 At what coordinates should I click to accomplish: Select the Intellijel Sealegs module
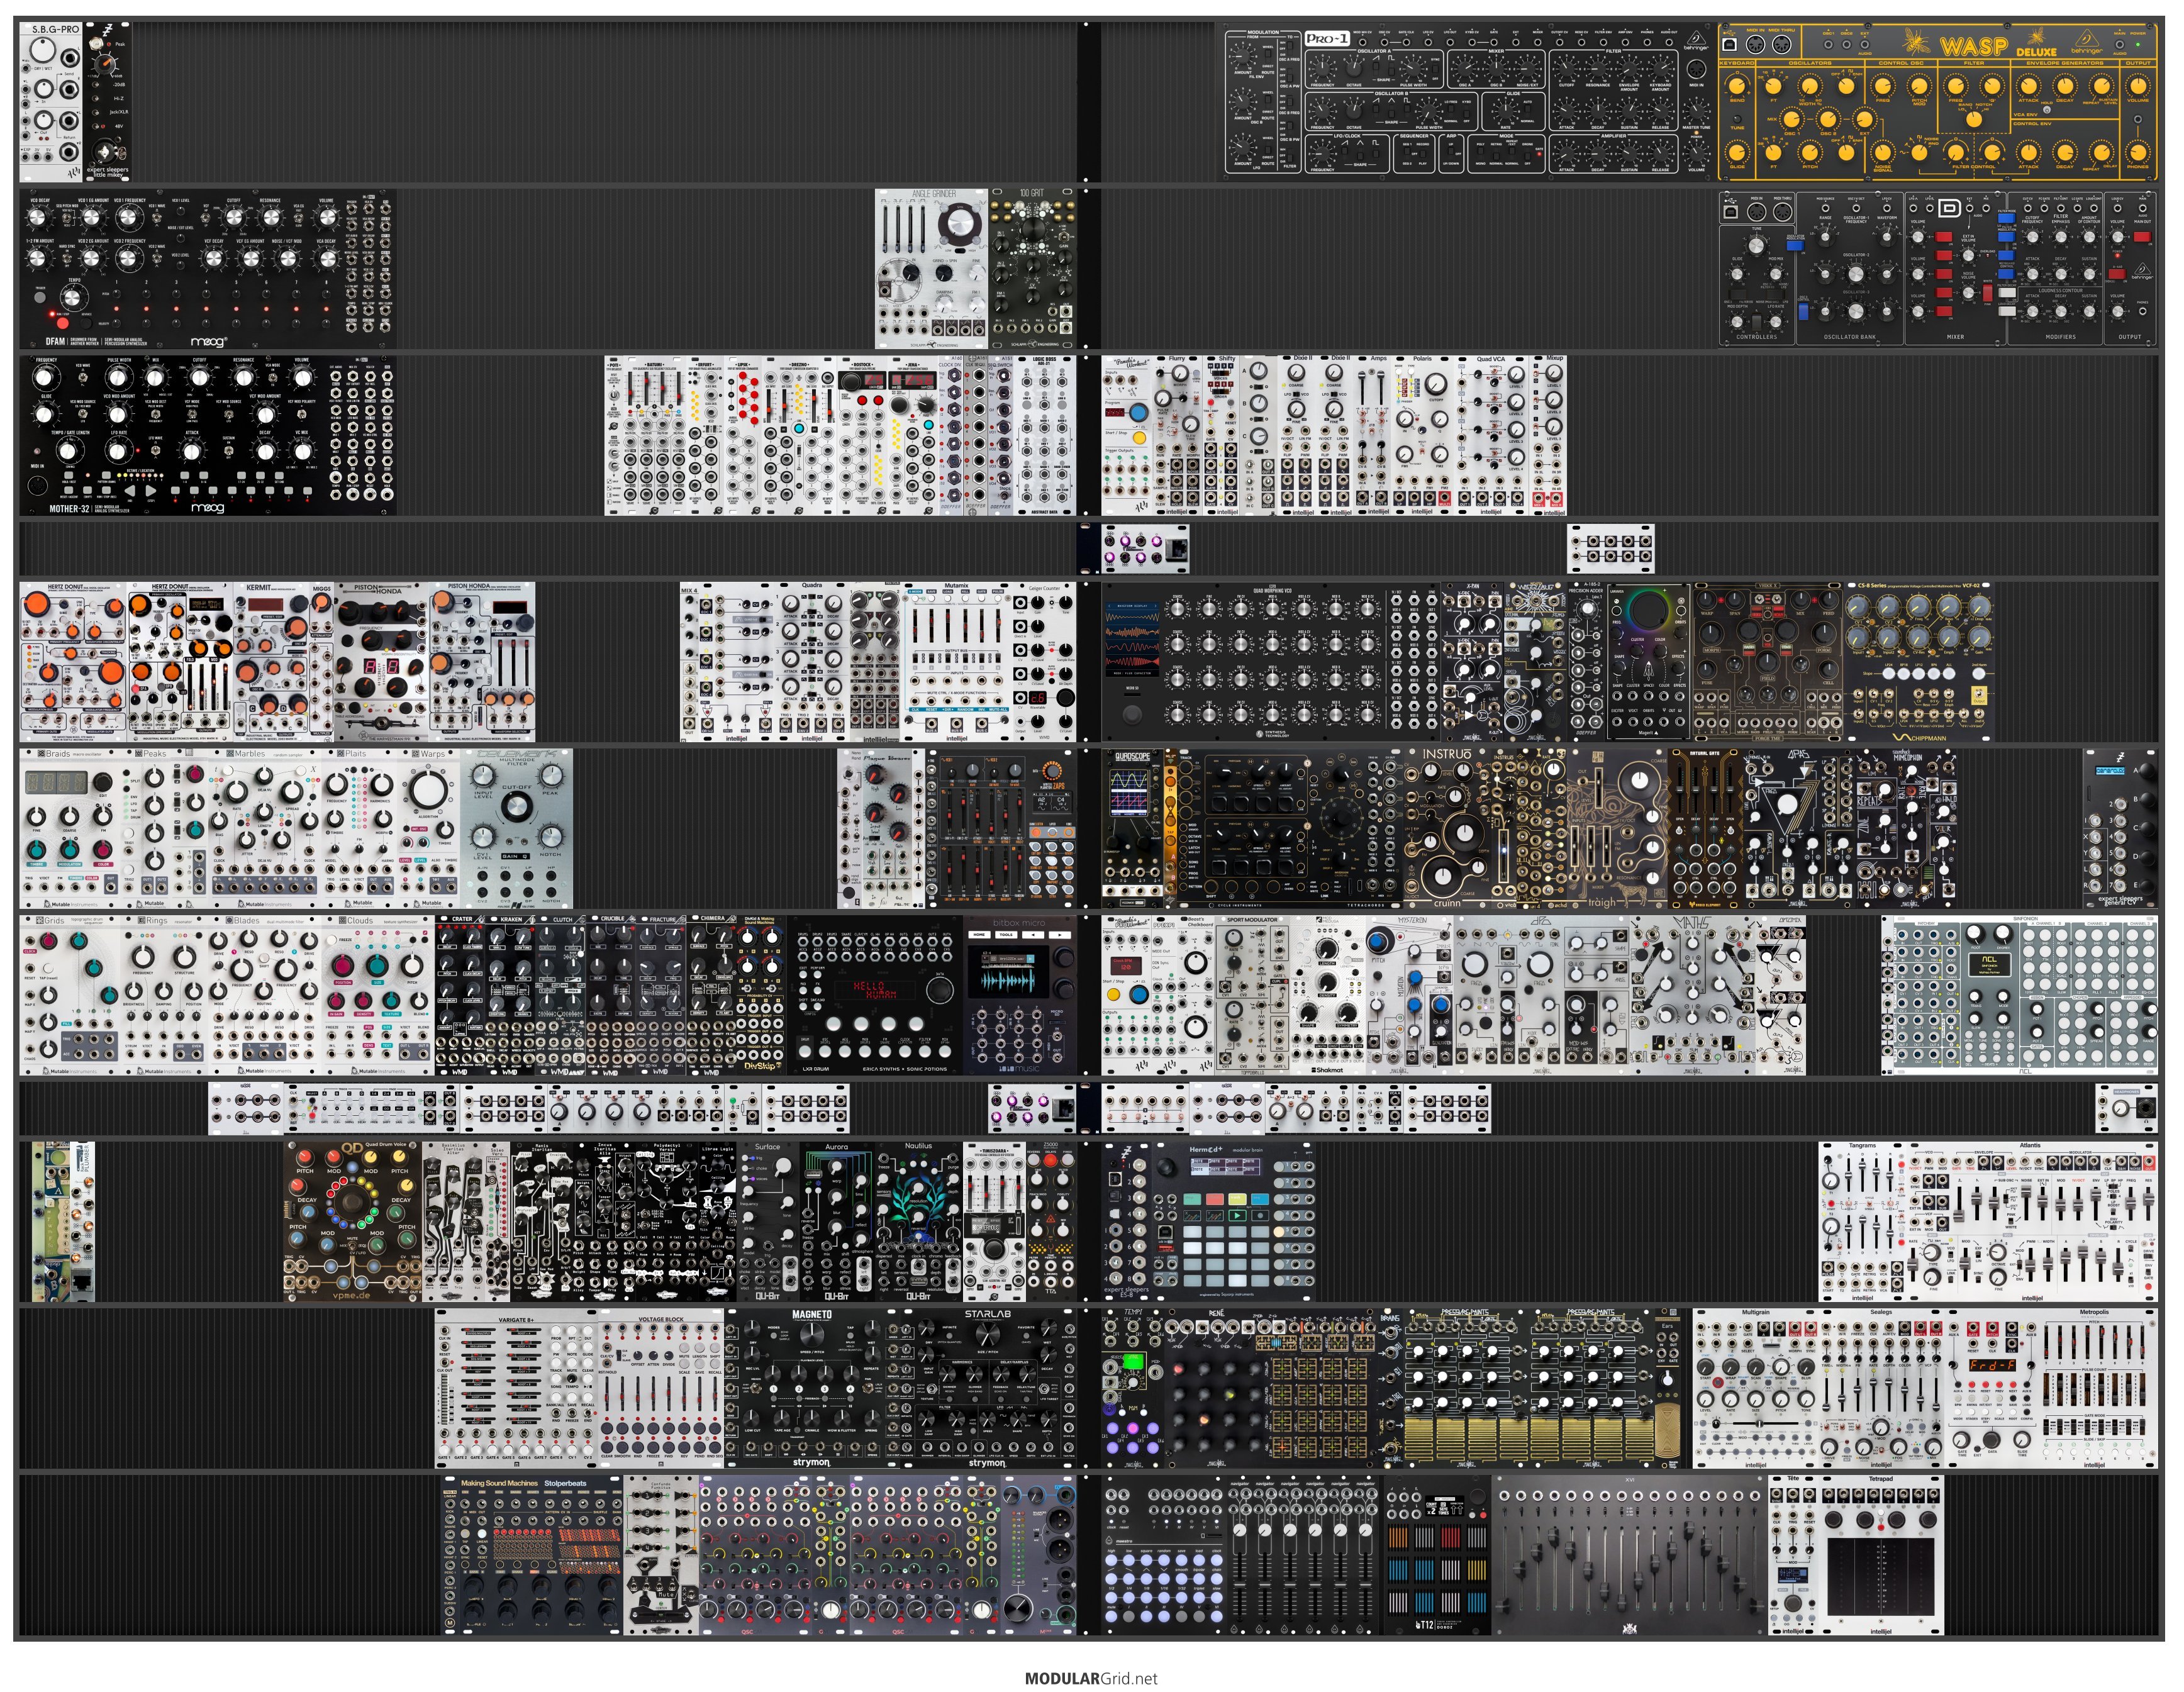pos(1881,1388)
